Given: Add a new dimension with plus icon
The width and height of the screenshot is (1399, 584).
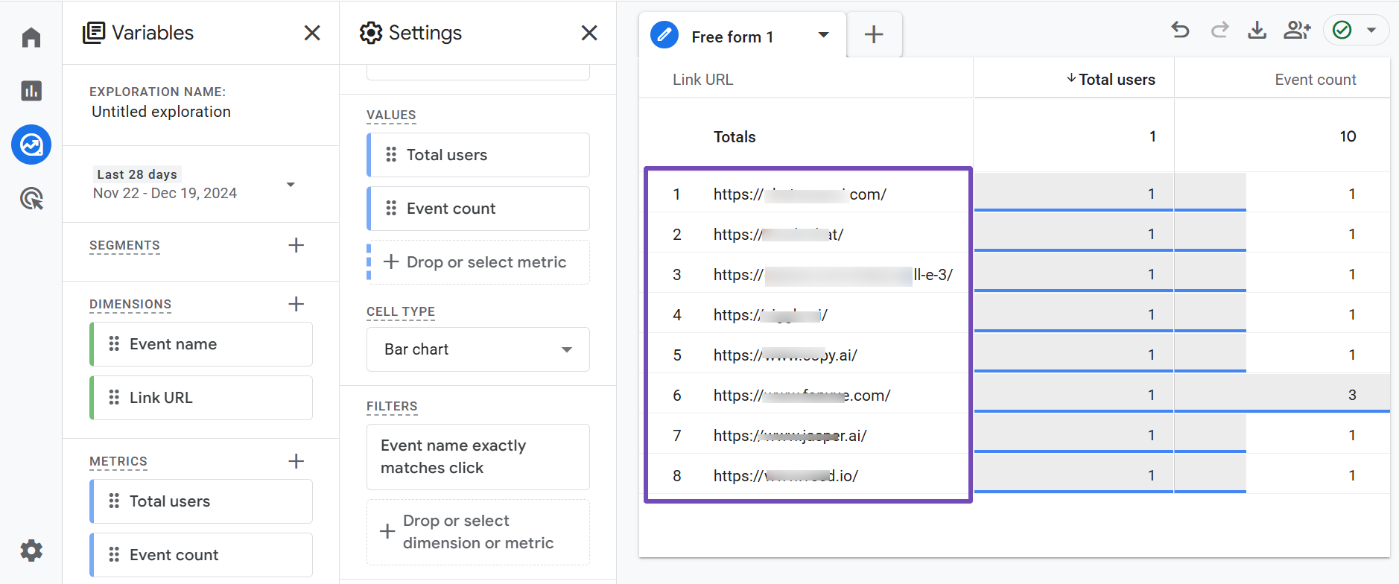Looking at the screenshot, I should coord(296,304).
